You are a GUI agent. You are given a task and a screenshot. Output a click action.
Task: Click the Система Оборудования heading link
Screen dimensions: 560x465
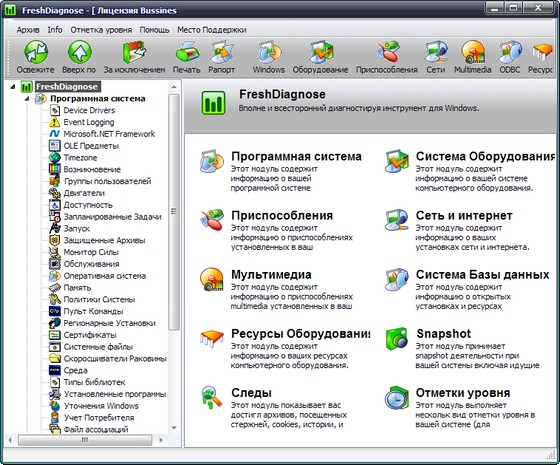(x=485, y=156)
